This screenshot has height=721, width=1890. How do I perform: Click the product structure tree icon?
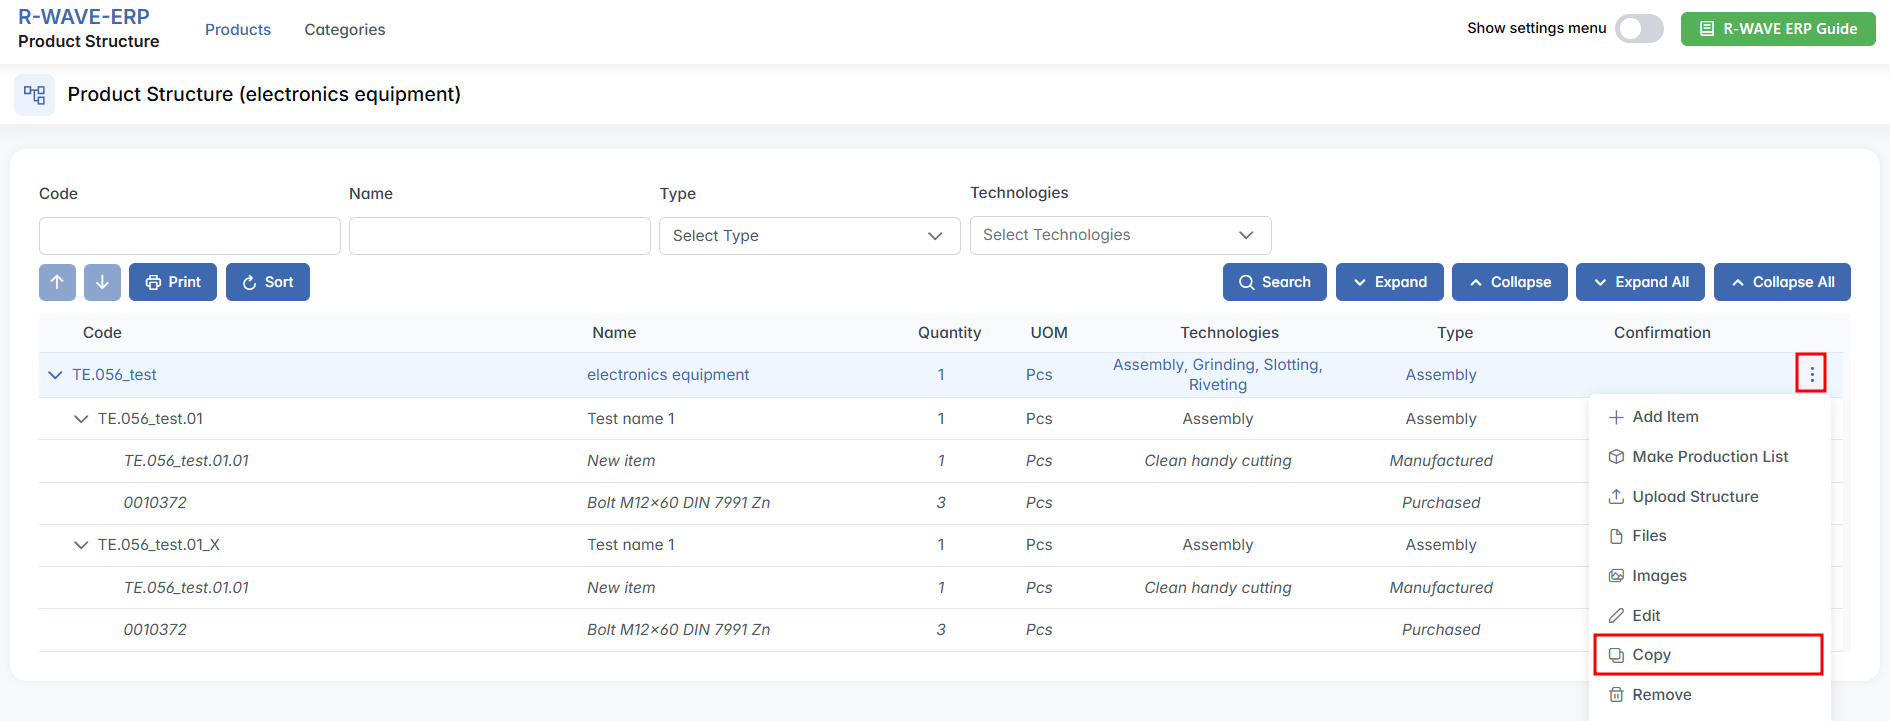(x=35, y=95)
